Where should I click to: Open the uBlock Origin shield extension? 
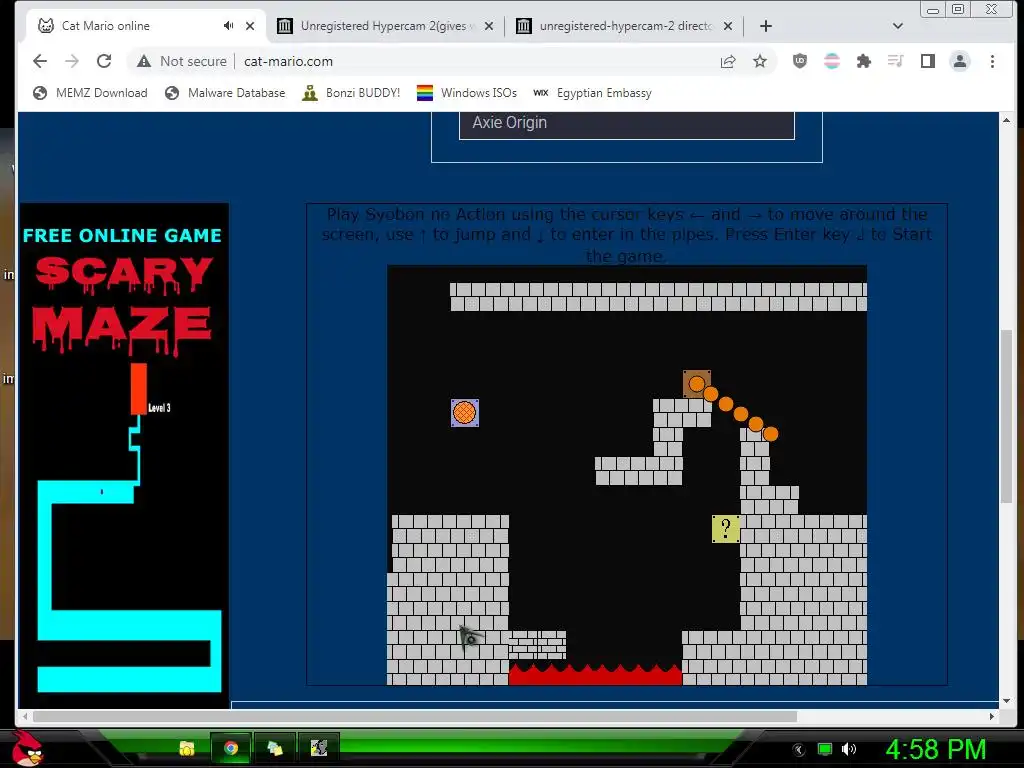click(799, 61)
